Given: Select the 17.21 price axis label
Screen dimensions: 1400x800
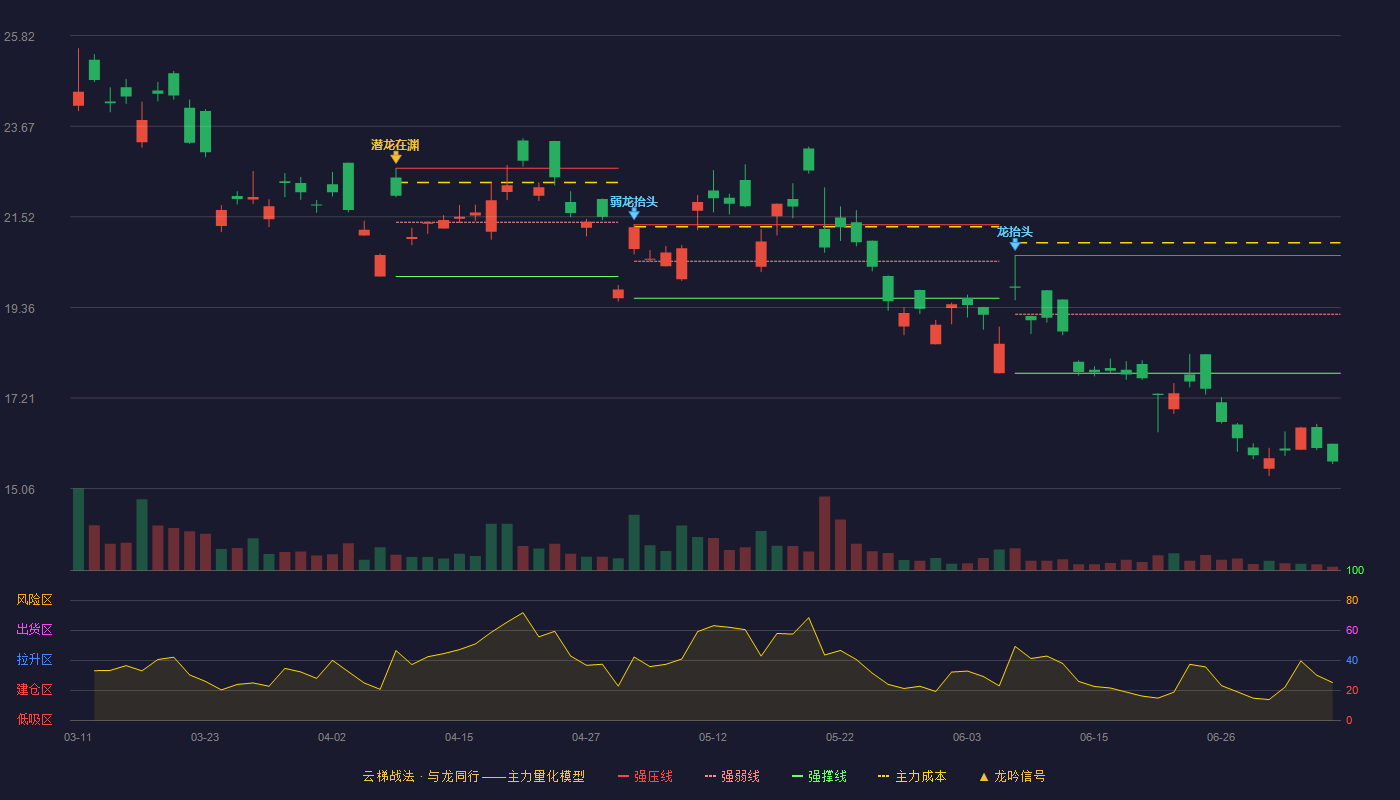Looking at the screenshot, I should pyautogui.click(x=19, y=399).
